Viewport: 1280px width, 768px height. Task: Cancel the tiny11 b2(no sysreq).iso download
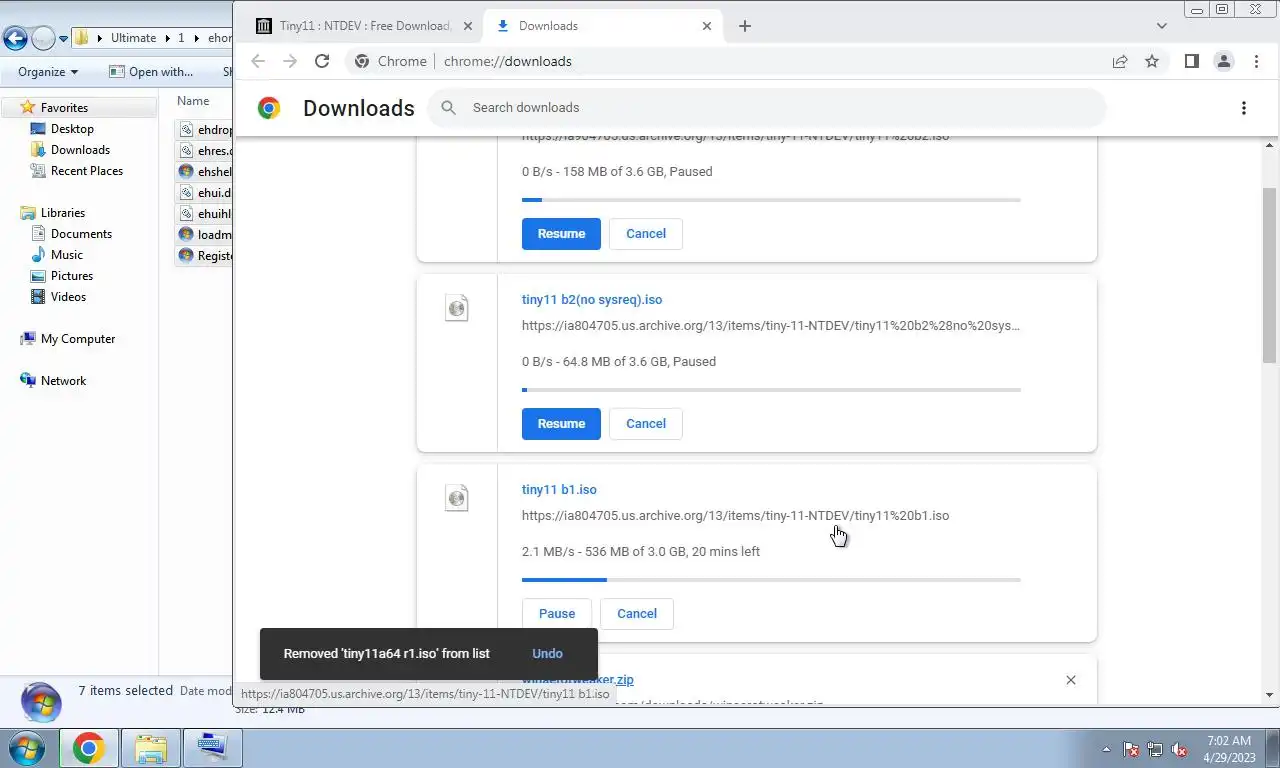point(646,424)
